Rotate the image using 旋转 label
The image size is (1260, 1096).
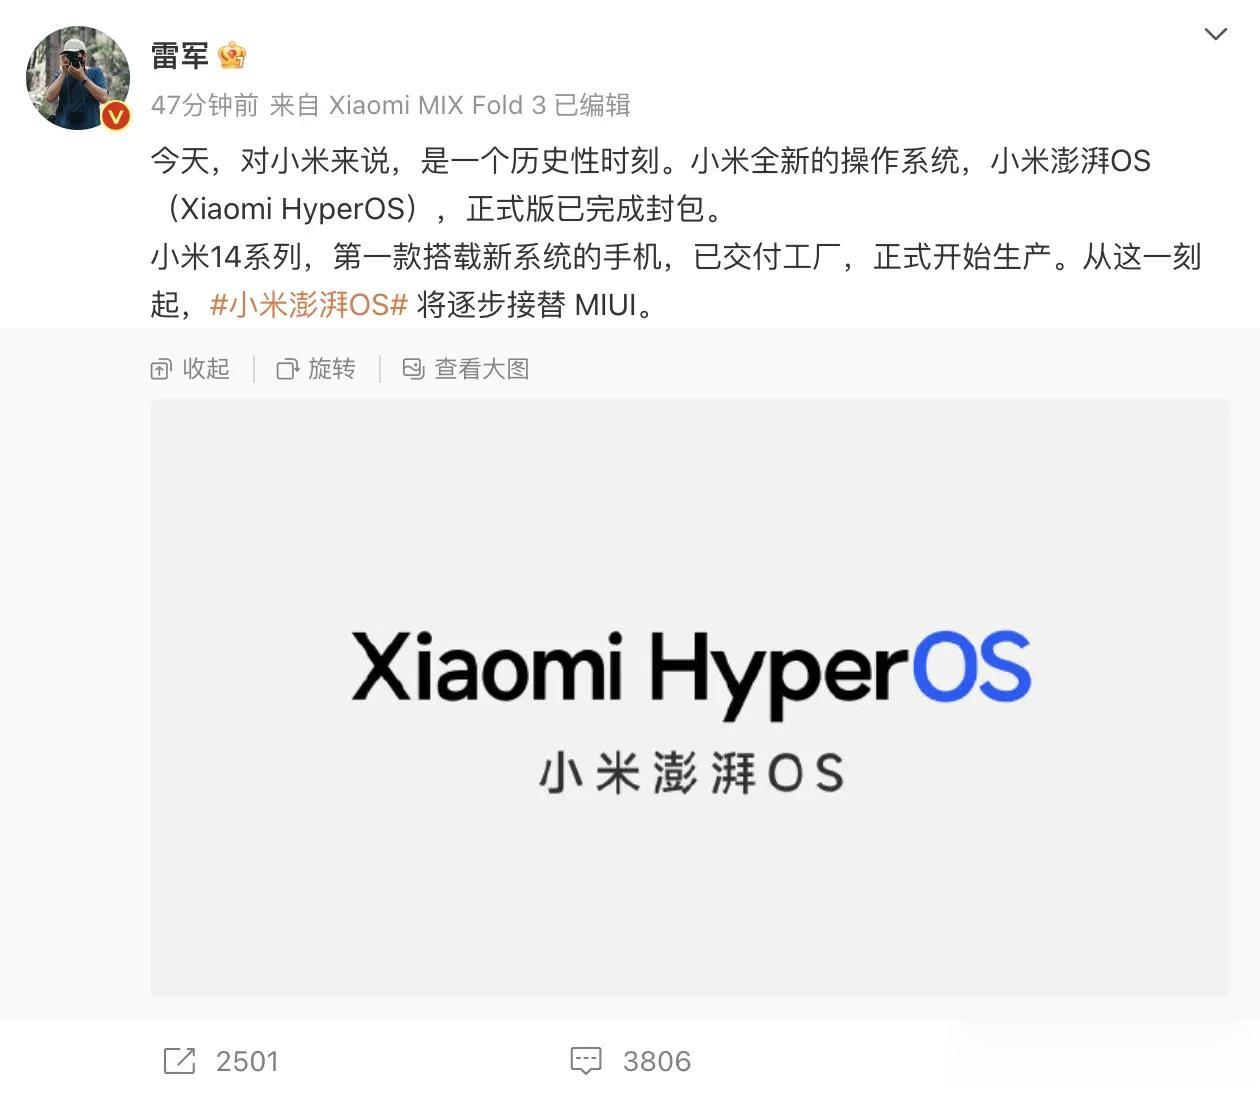click(x=332, y=369)
